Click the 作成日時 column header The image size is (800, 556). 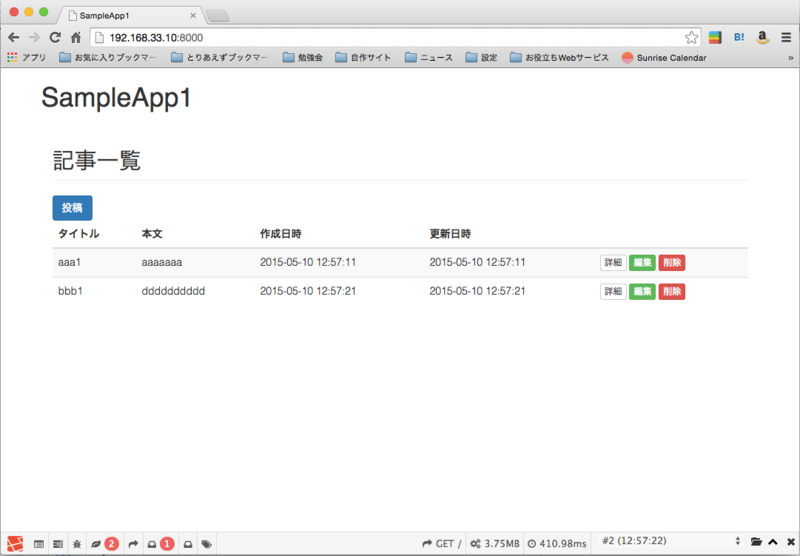click(281, 234)
